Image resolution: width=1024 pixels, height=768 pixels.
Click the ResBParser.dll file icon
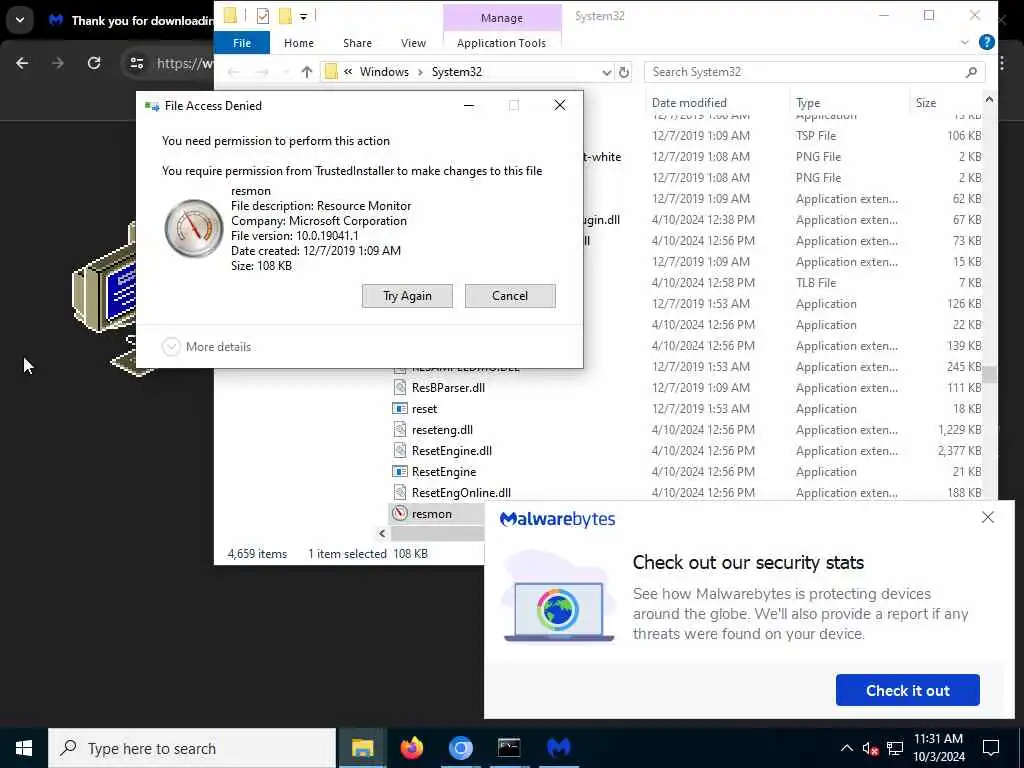400,388
